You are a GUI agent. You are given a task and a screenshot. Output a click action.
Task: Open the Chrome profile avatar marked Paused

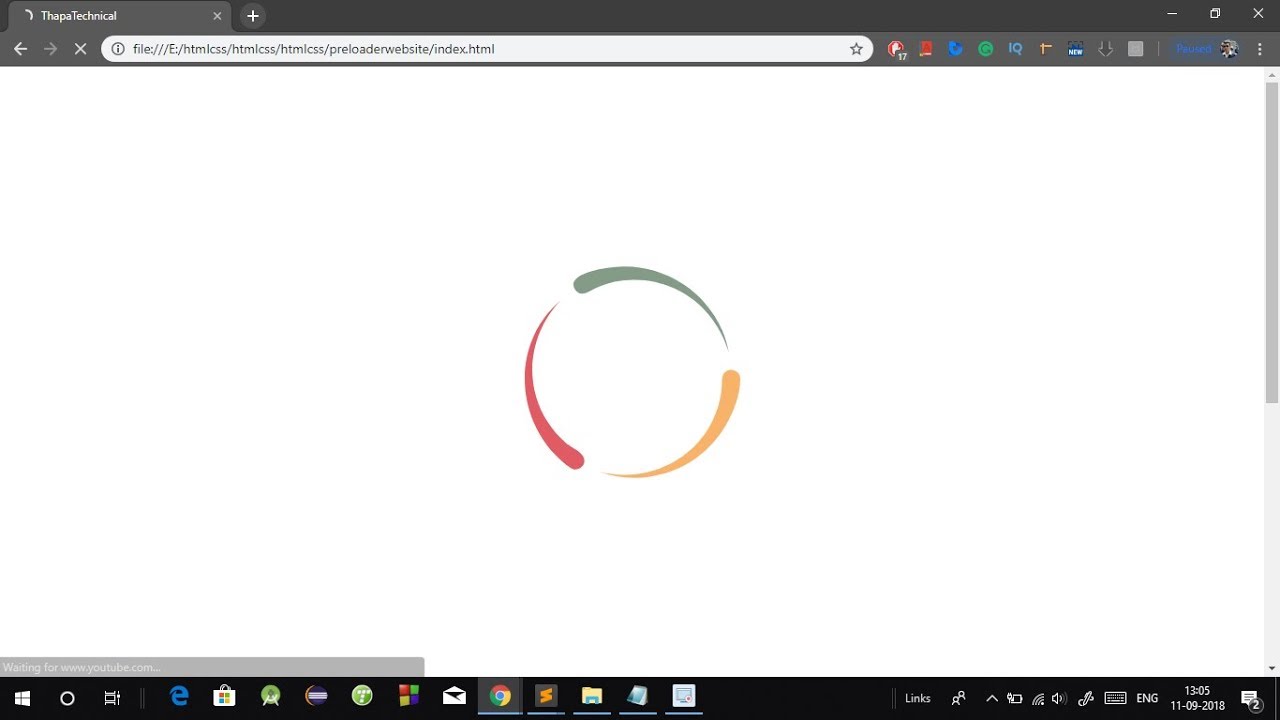point(1206,48)
